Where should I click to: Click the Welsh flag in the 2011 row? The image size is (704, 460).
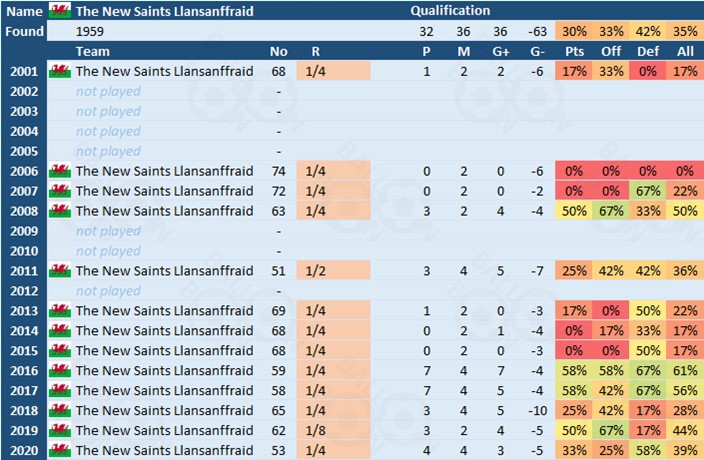[x=60, y=271]
